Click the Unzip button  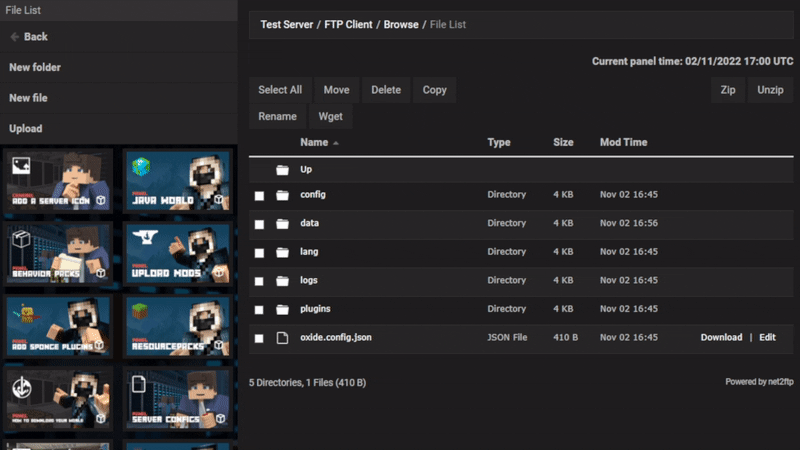770,90
